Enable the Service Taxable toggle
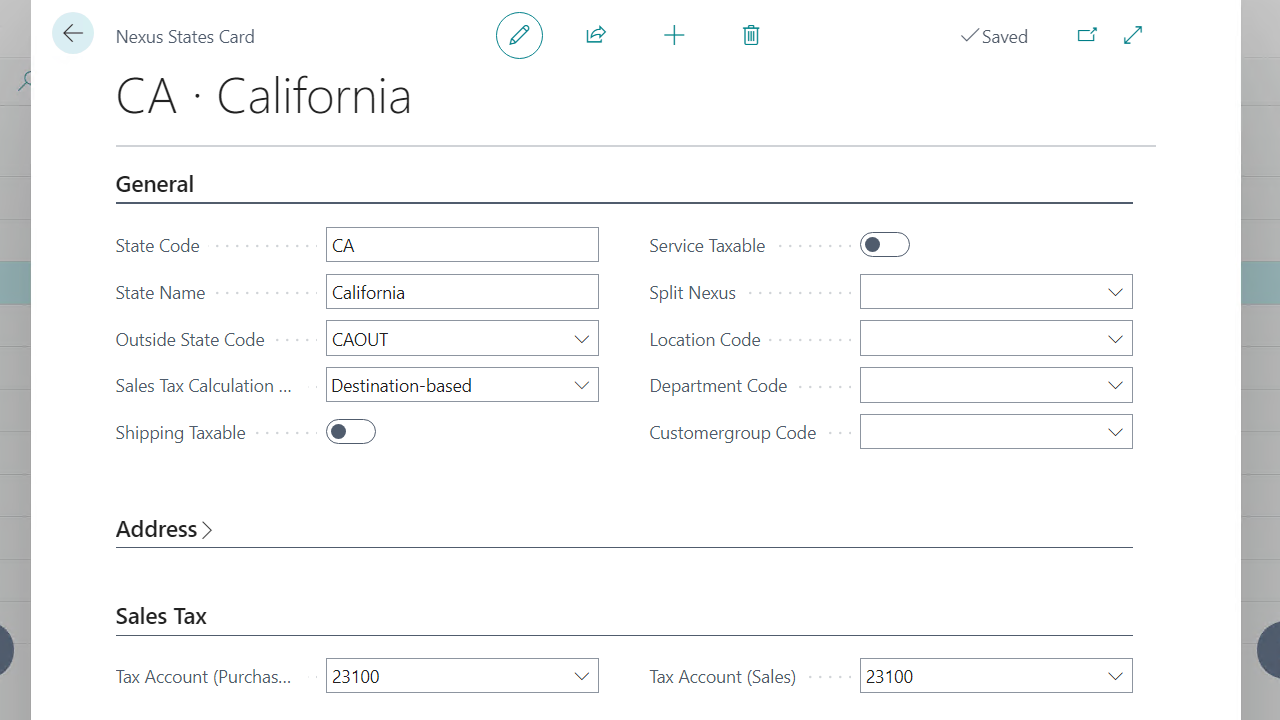This screenshot has width=1280, height=720. point(885,244)
